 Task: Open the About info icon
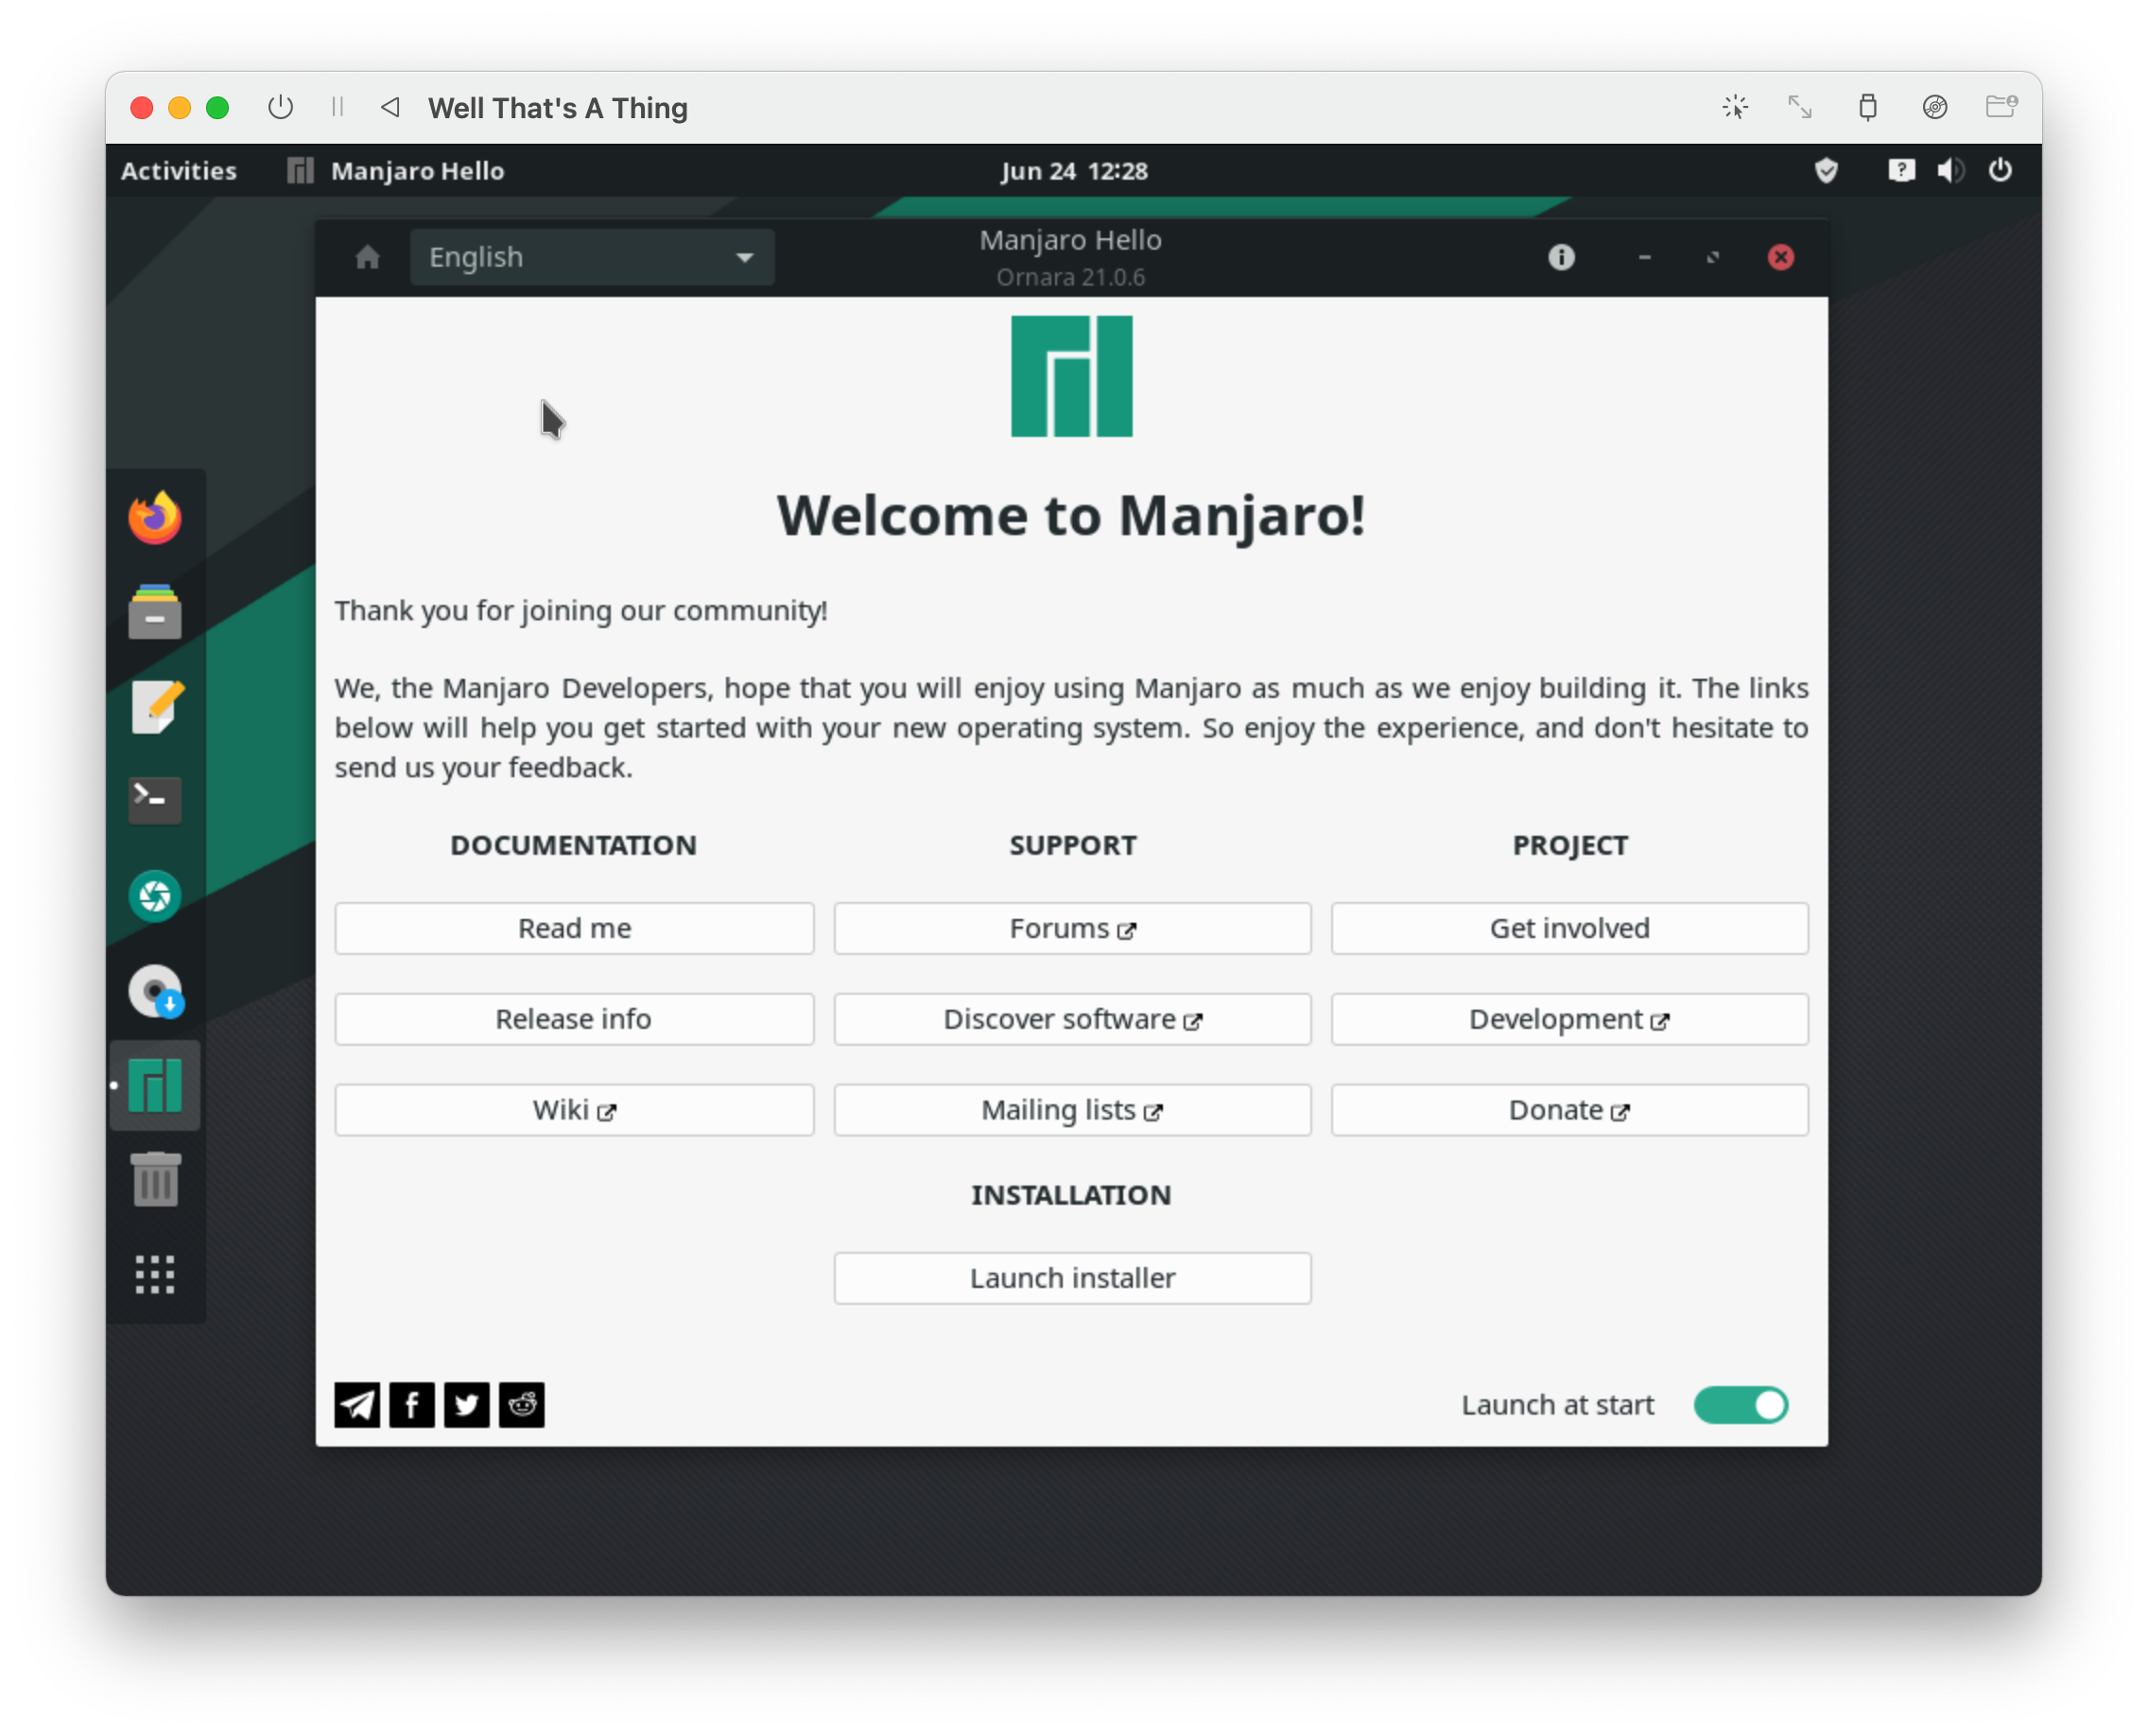(1561, 257)
